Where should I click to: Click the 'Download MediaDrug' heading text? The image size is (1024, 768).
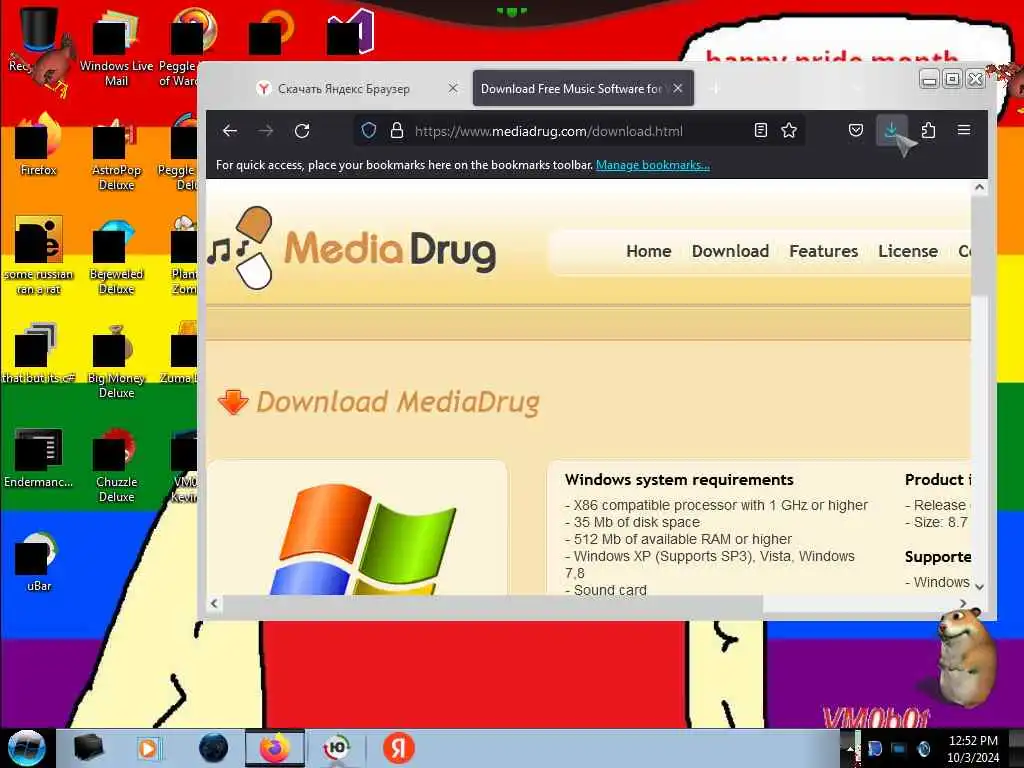(x=398, y=402)
